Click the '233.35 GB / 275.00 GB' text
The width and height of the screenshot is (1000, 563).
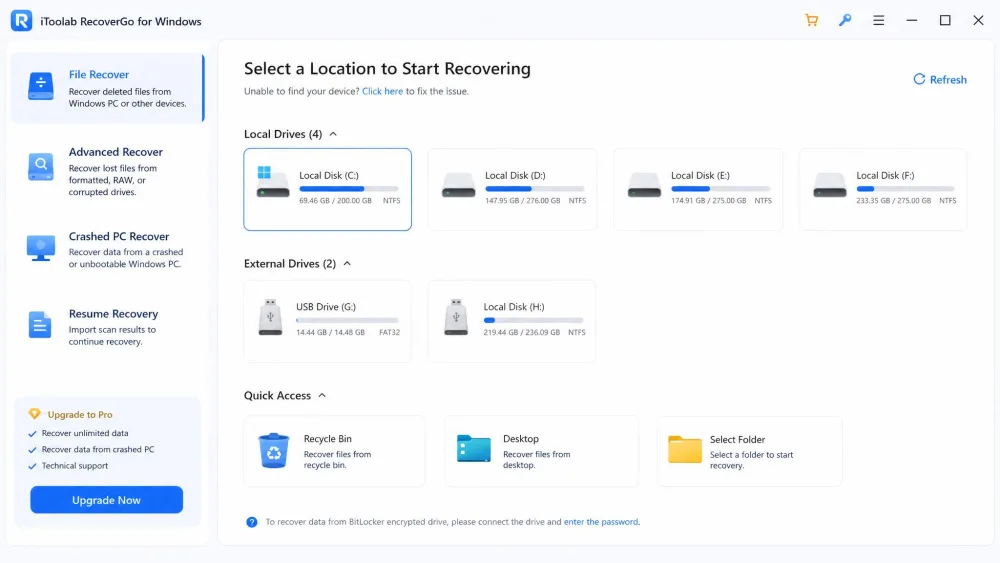point(893,200)
